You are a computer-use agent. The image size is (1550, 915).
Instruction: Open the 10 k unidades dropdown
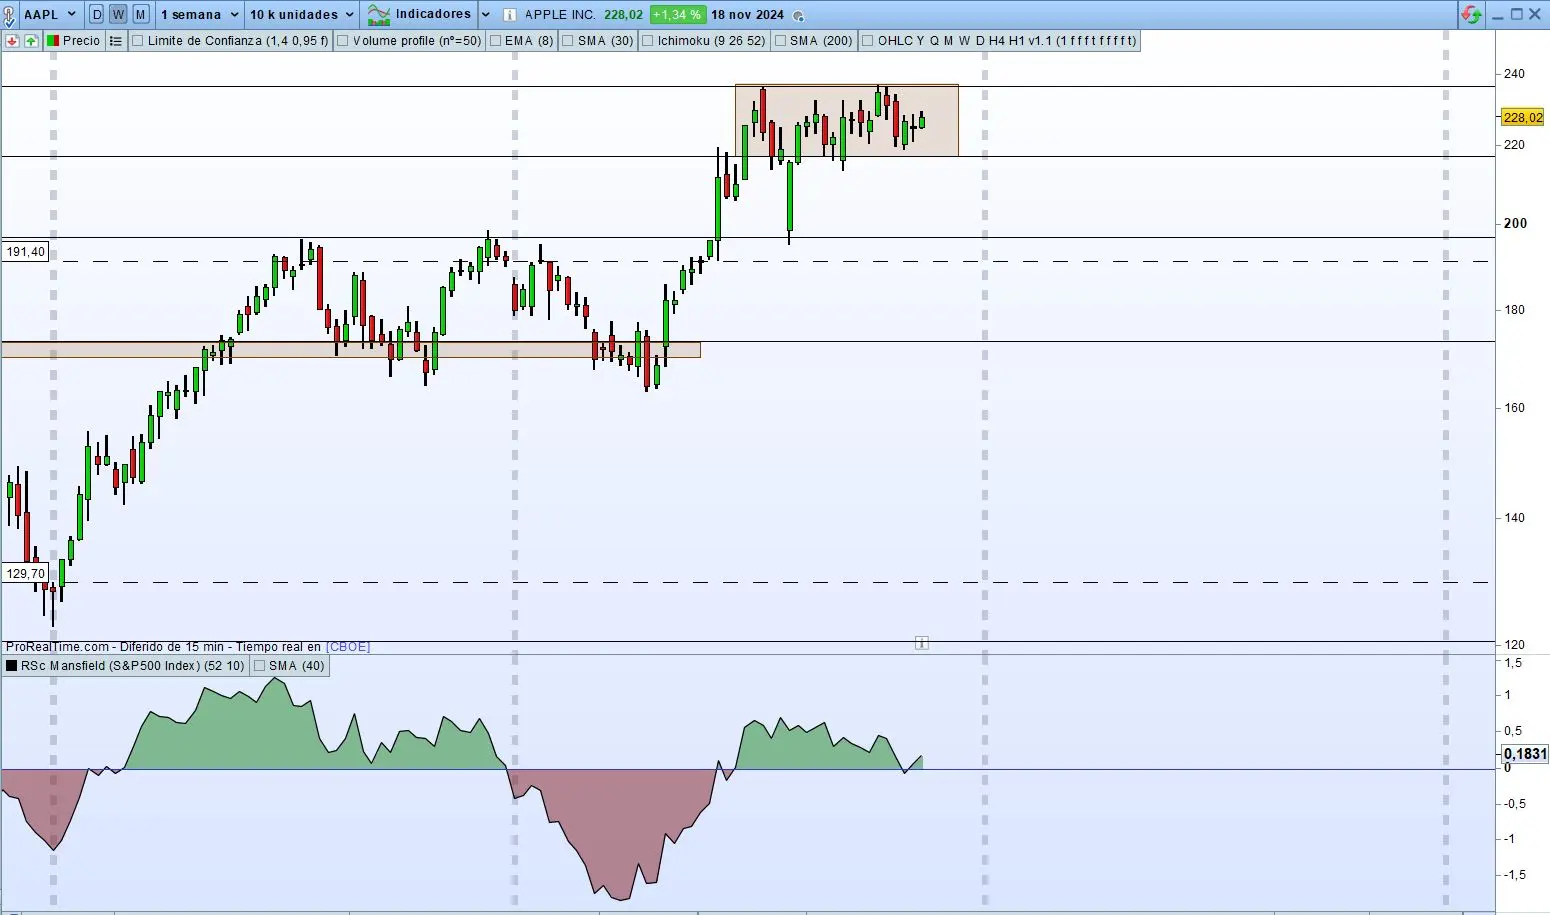[349, 15]
